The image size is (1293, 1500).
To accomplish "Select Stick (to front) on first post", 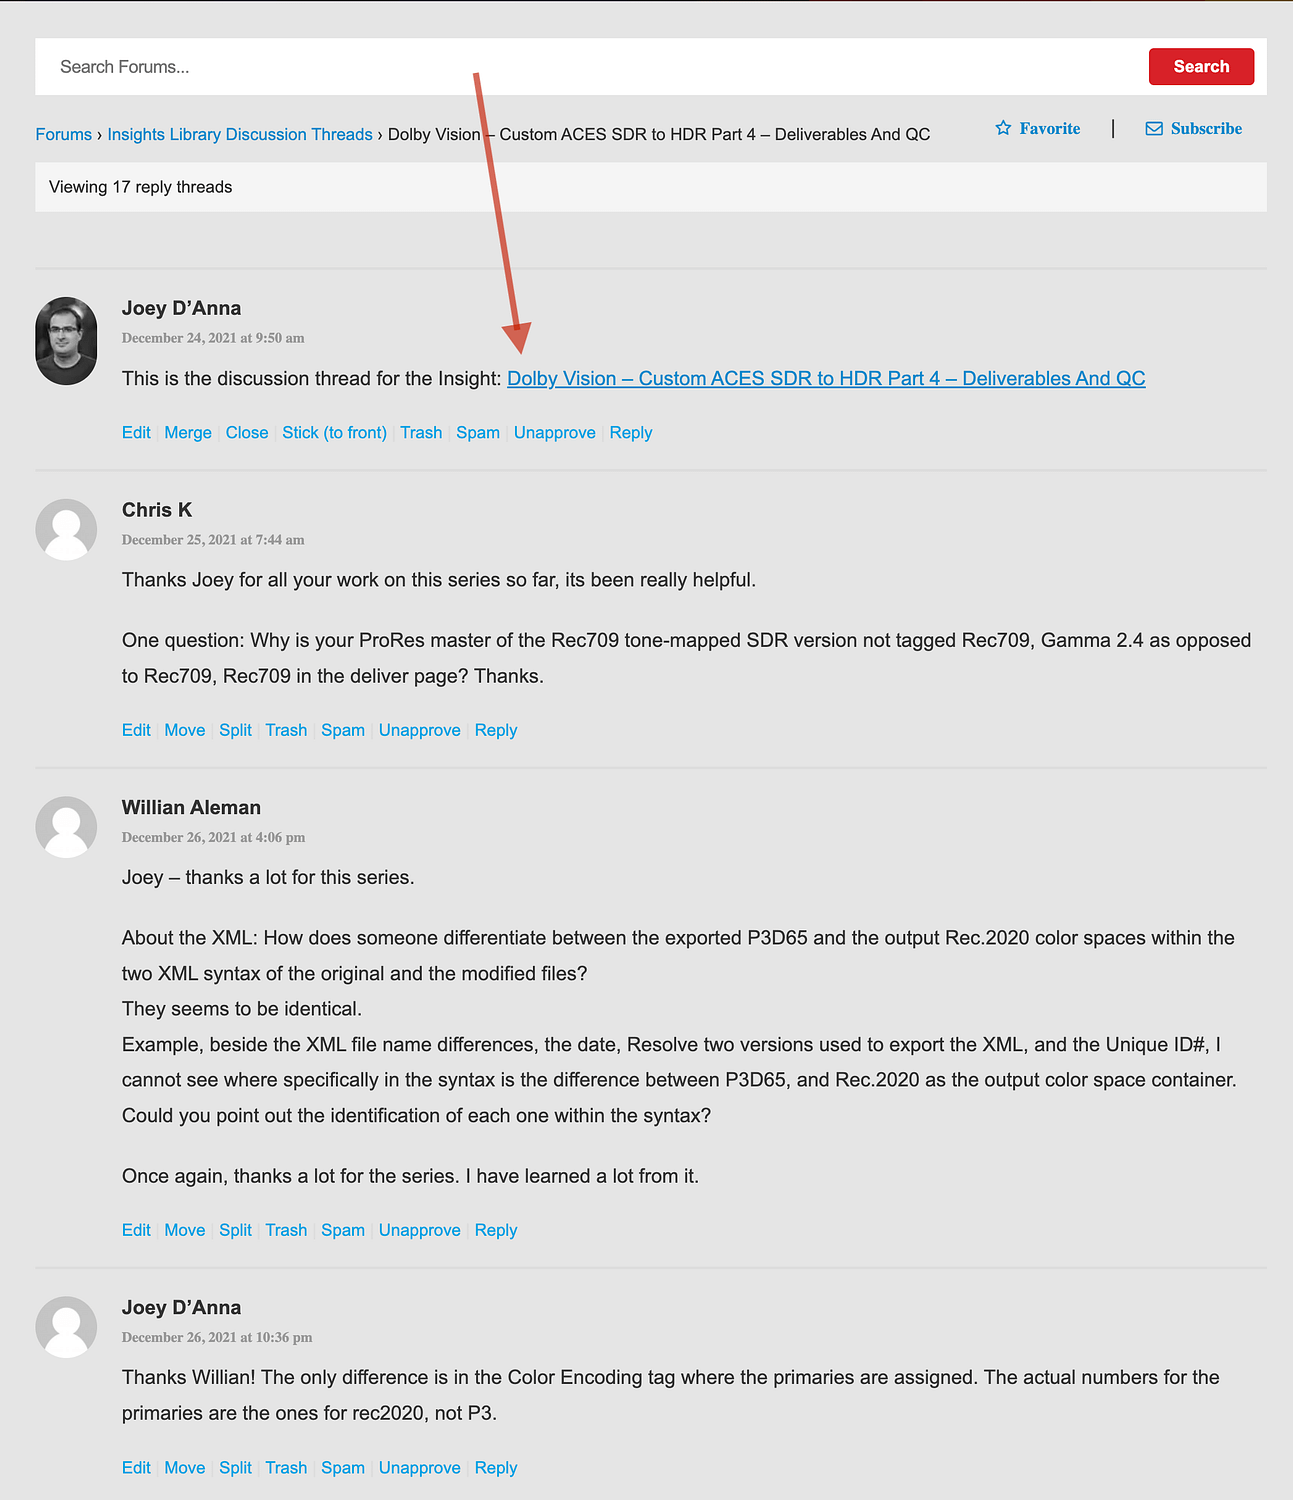I will [334, 432].
